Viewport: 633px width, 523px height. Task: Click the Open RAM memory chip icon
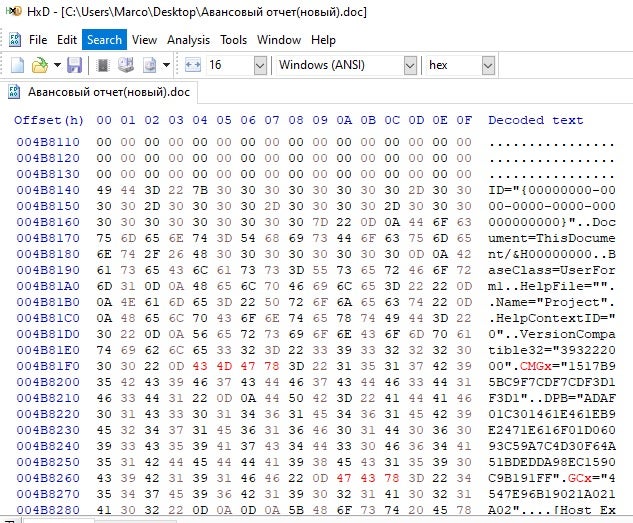pyautogui.click(x=101, y=65)
